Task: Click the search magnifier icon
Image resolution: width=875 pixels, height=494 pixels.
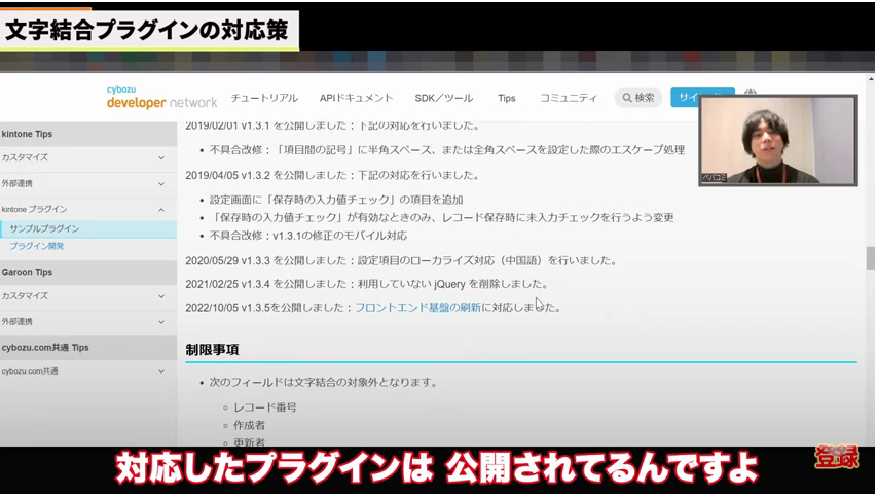Action: point(627,98)
